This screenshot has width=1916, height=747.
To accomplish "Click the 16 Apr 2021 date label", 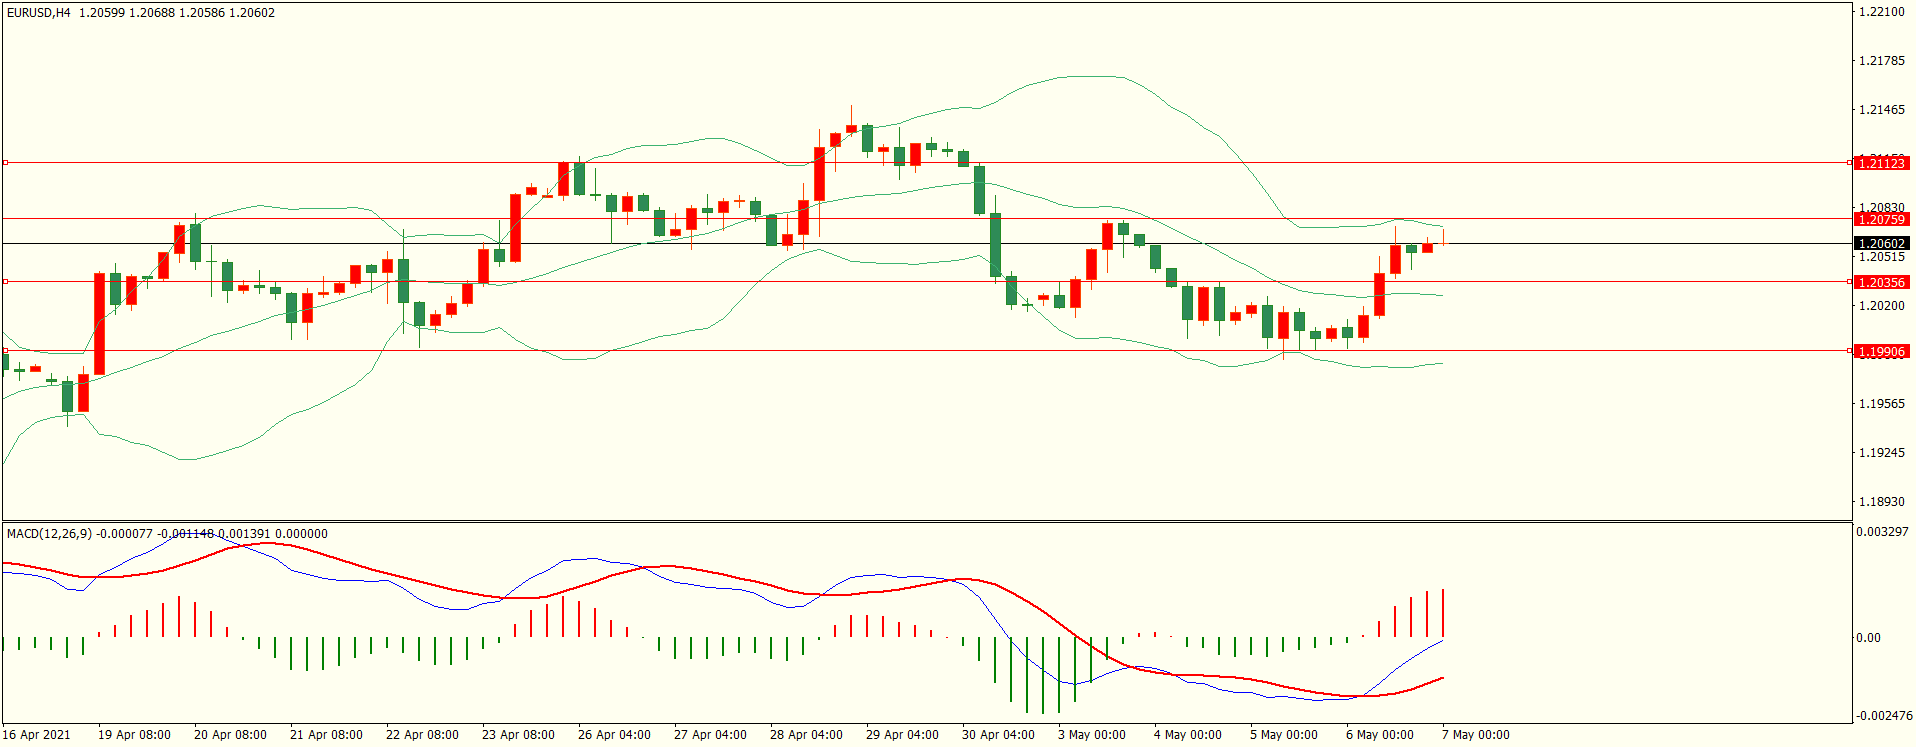I will coord(37,735).
